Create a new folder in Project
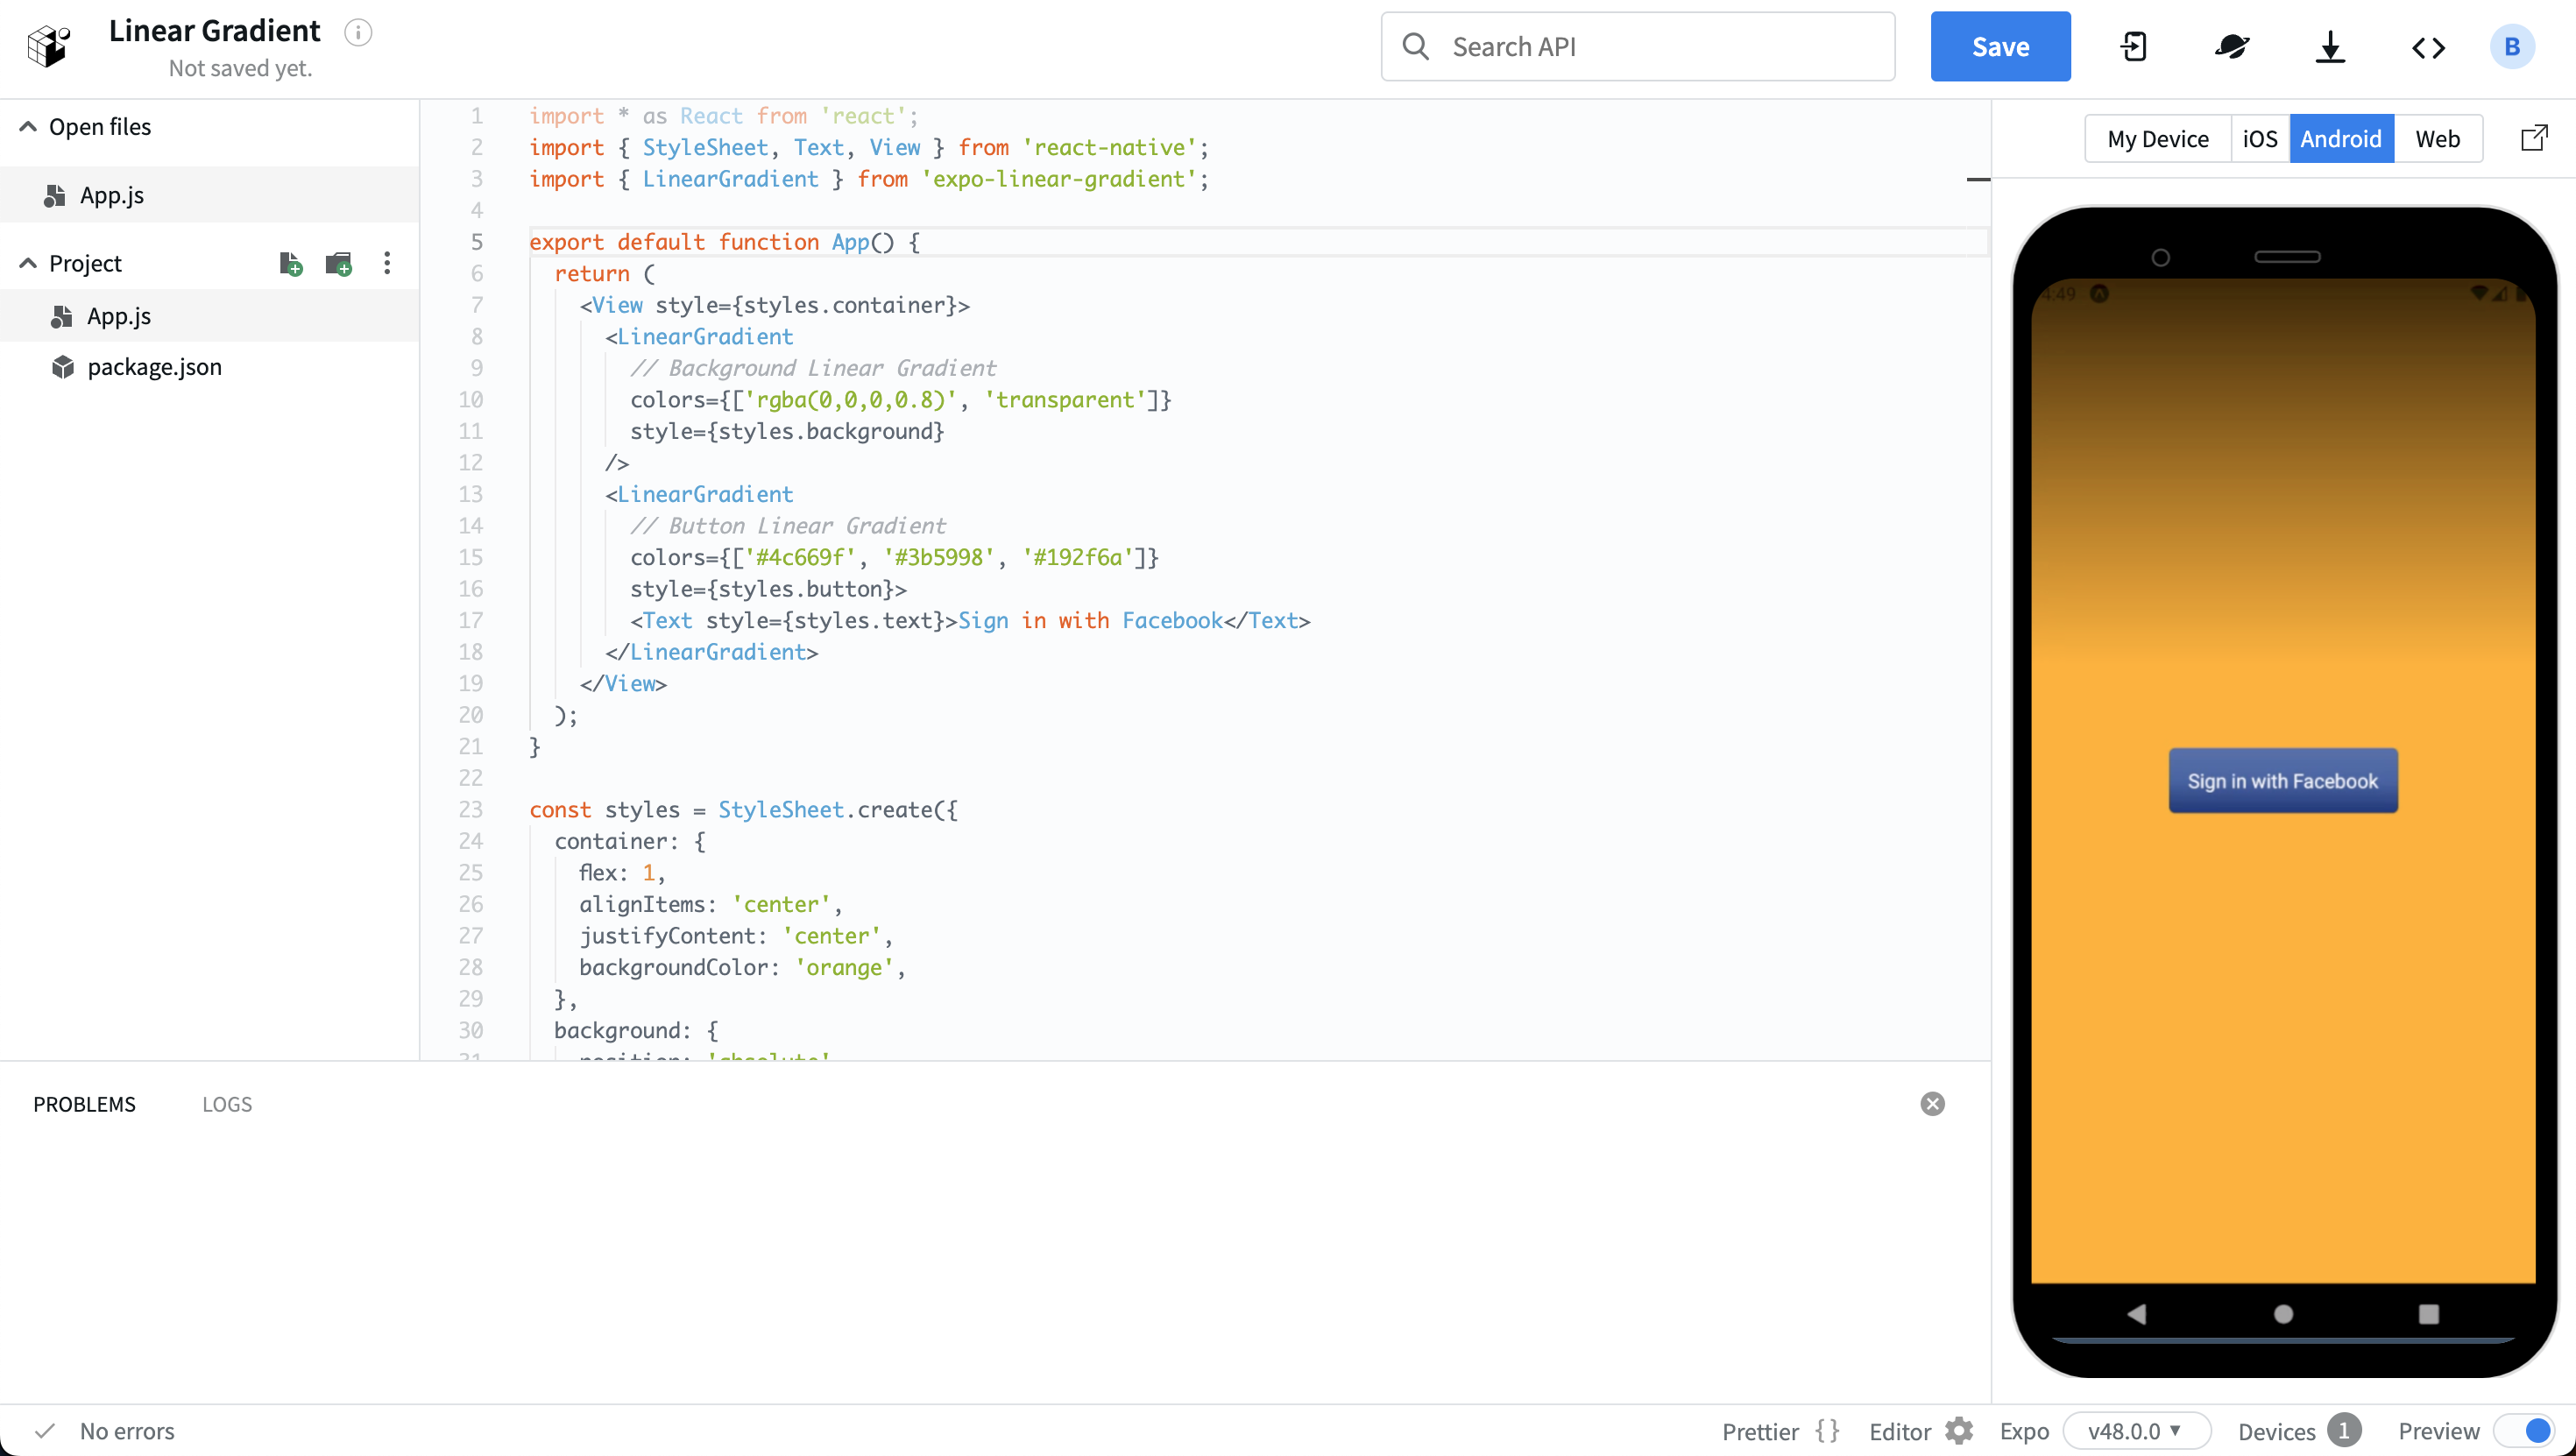This screenshot has width=2576, height=1456. pyautogui.click(x=339, y=263)
